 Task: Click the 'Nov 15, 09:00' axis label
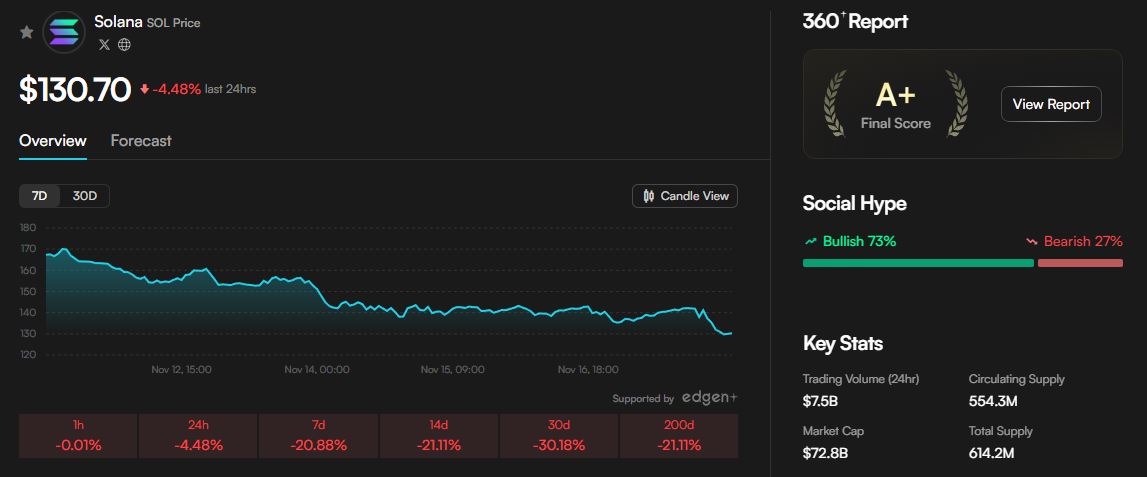tap(452, 369)
